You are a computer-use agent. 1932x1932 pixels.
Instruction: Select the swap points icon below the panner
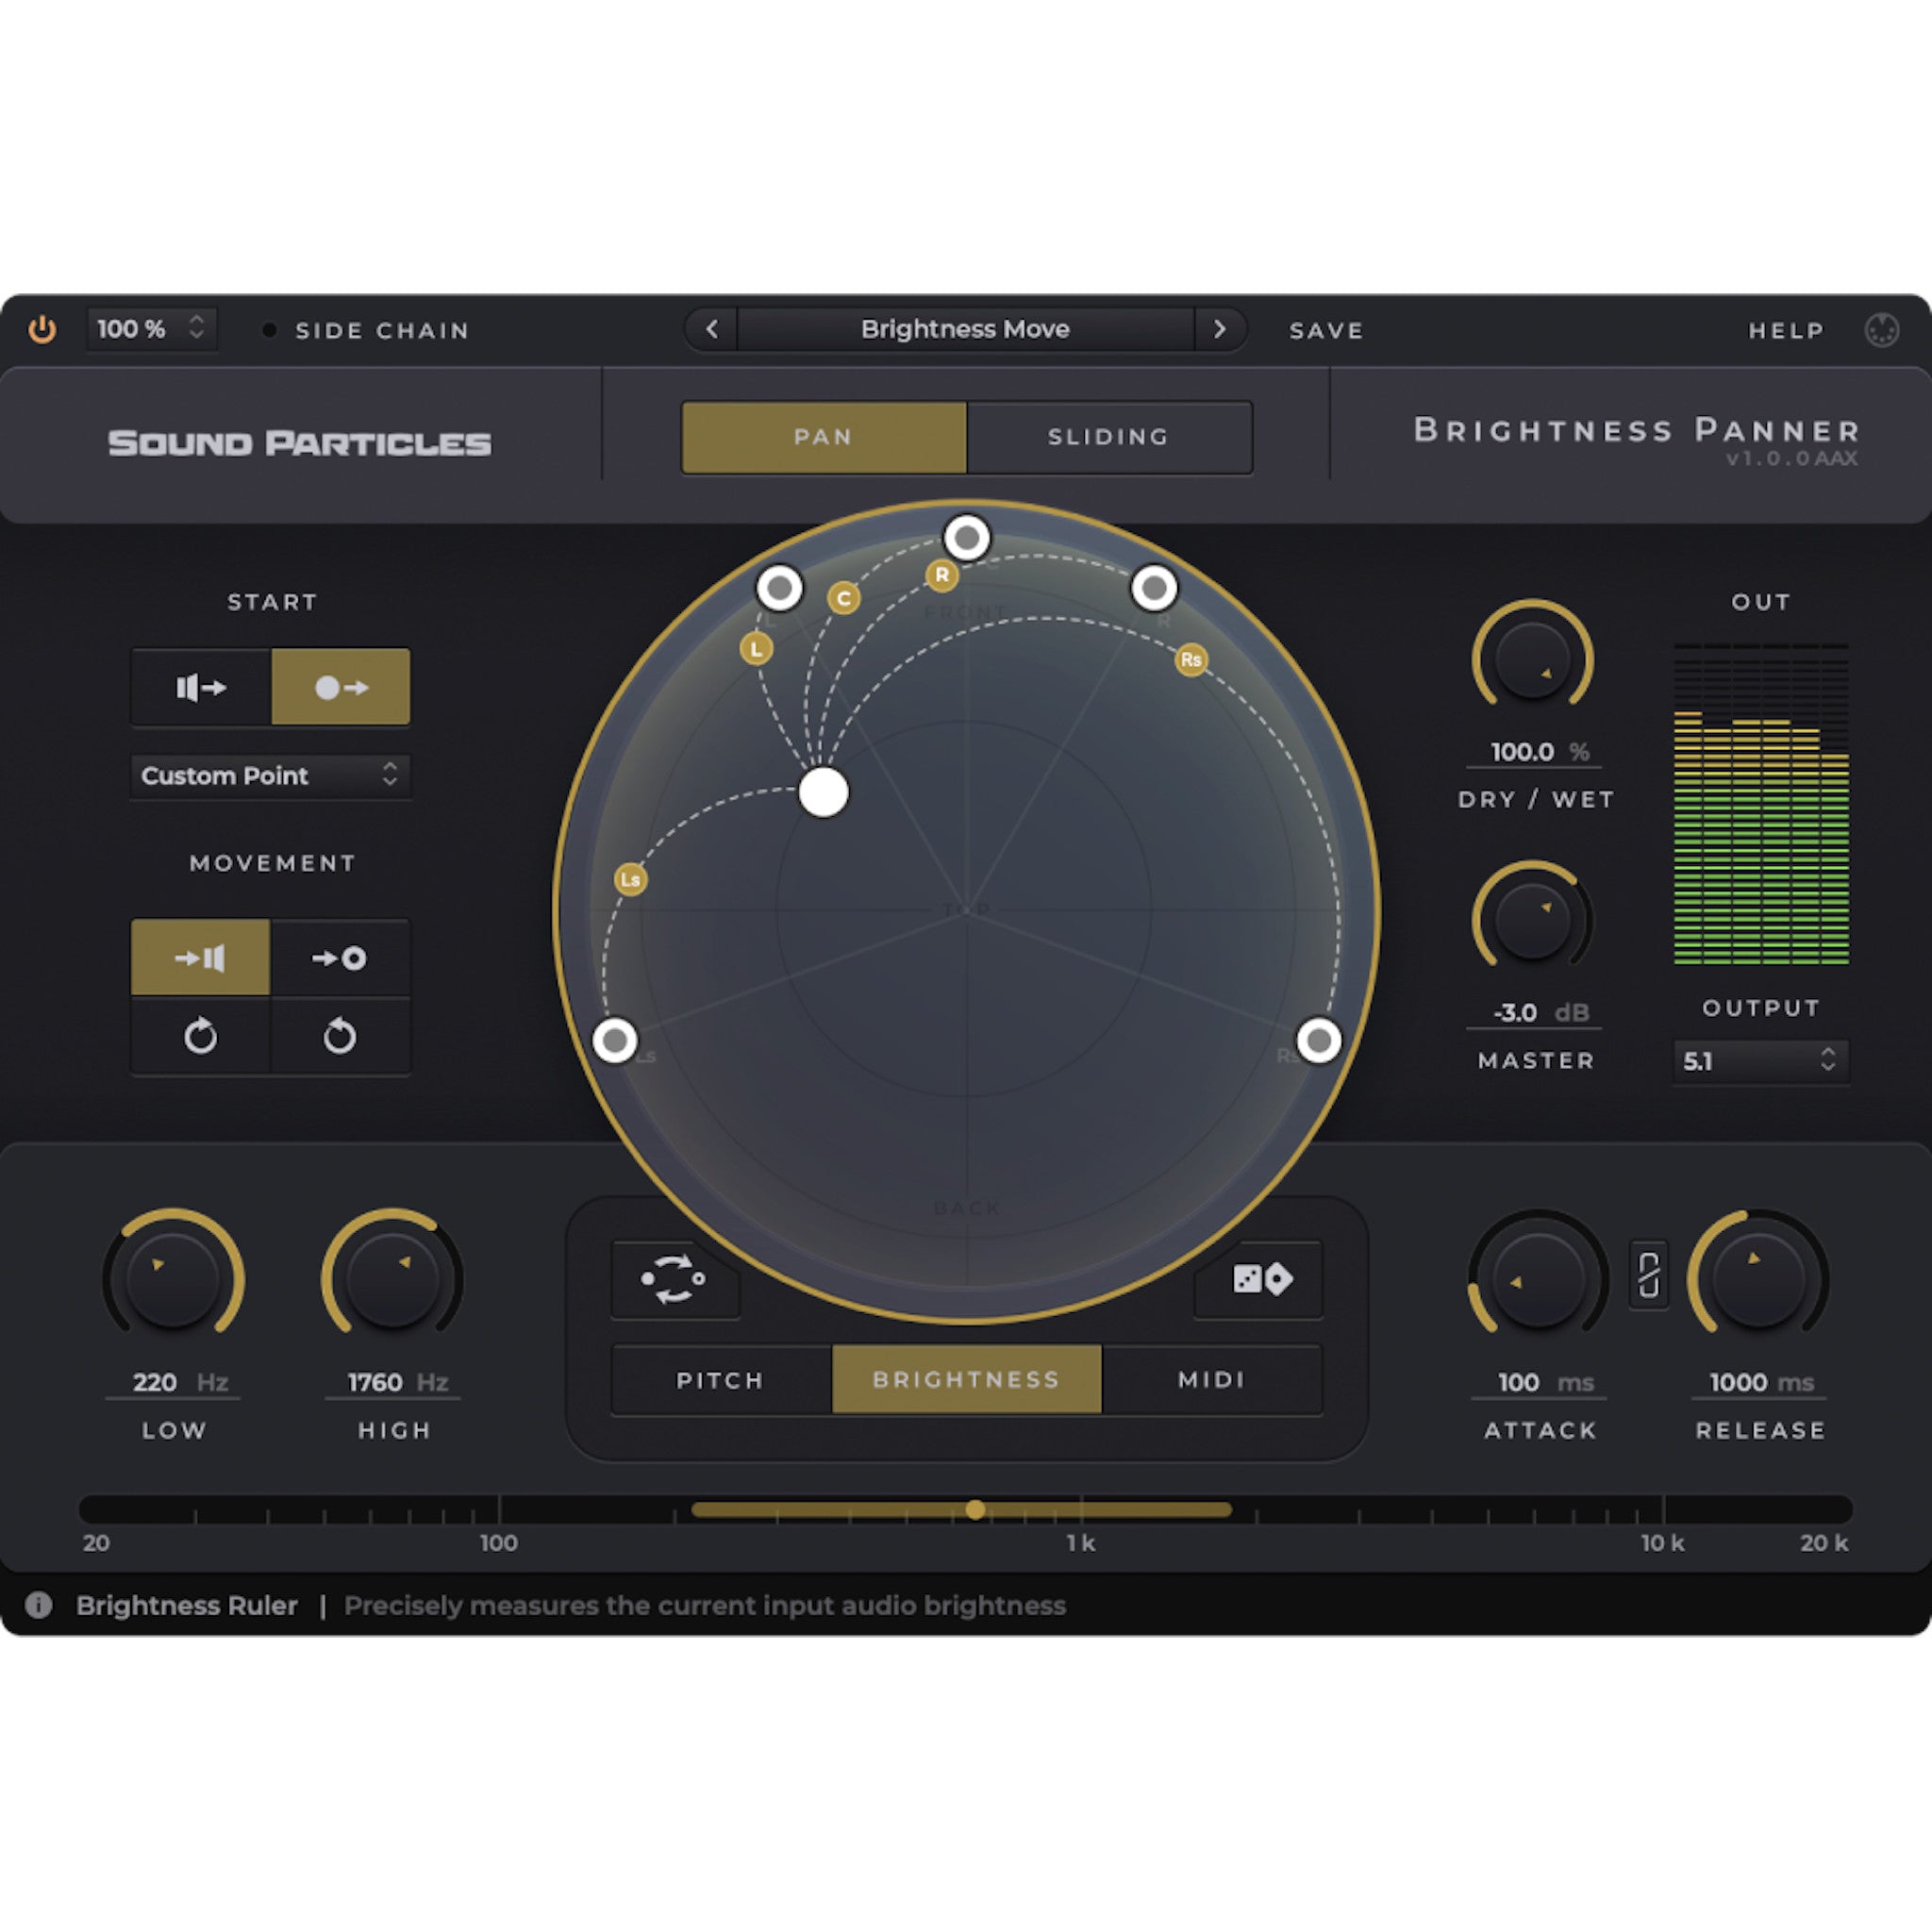[675, 1280]
